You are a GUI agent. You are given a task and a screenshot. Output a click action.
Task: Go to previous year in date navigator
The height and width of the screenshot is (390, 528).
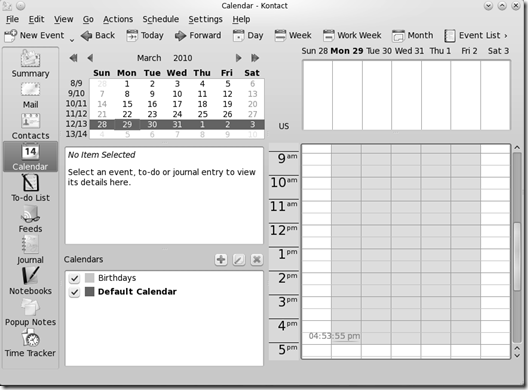(x=73, y=58)
